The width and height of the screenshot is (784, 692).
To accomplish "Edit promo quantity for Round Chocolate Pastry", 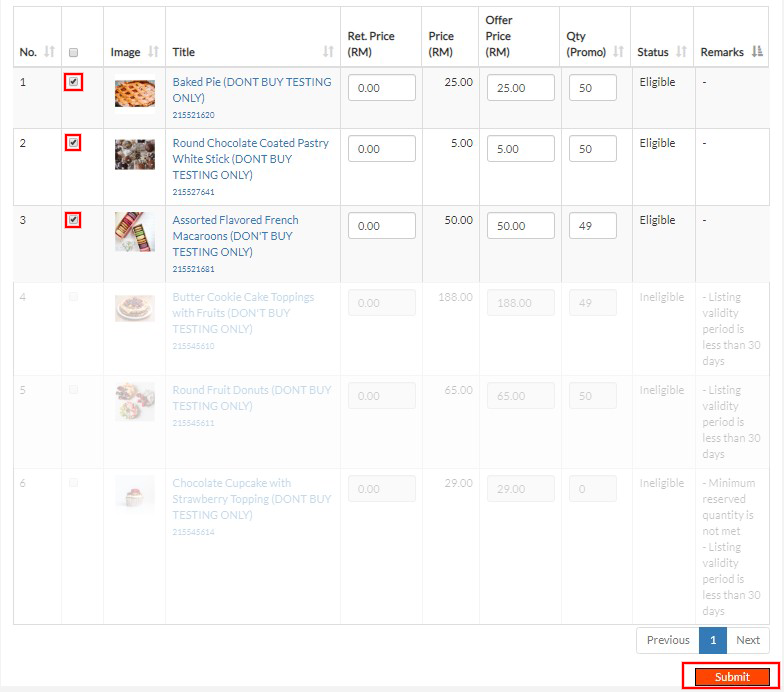I will point(592,148).
